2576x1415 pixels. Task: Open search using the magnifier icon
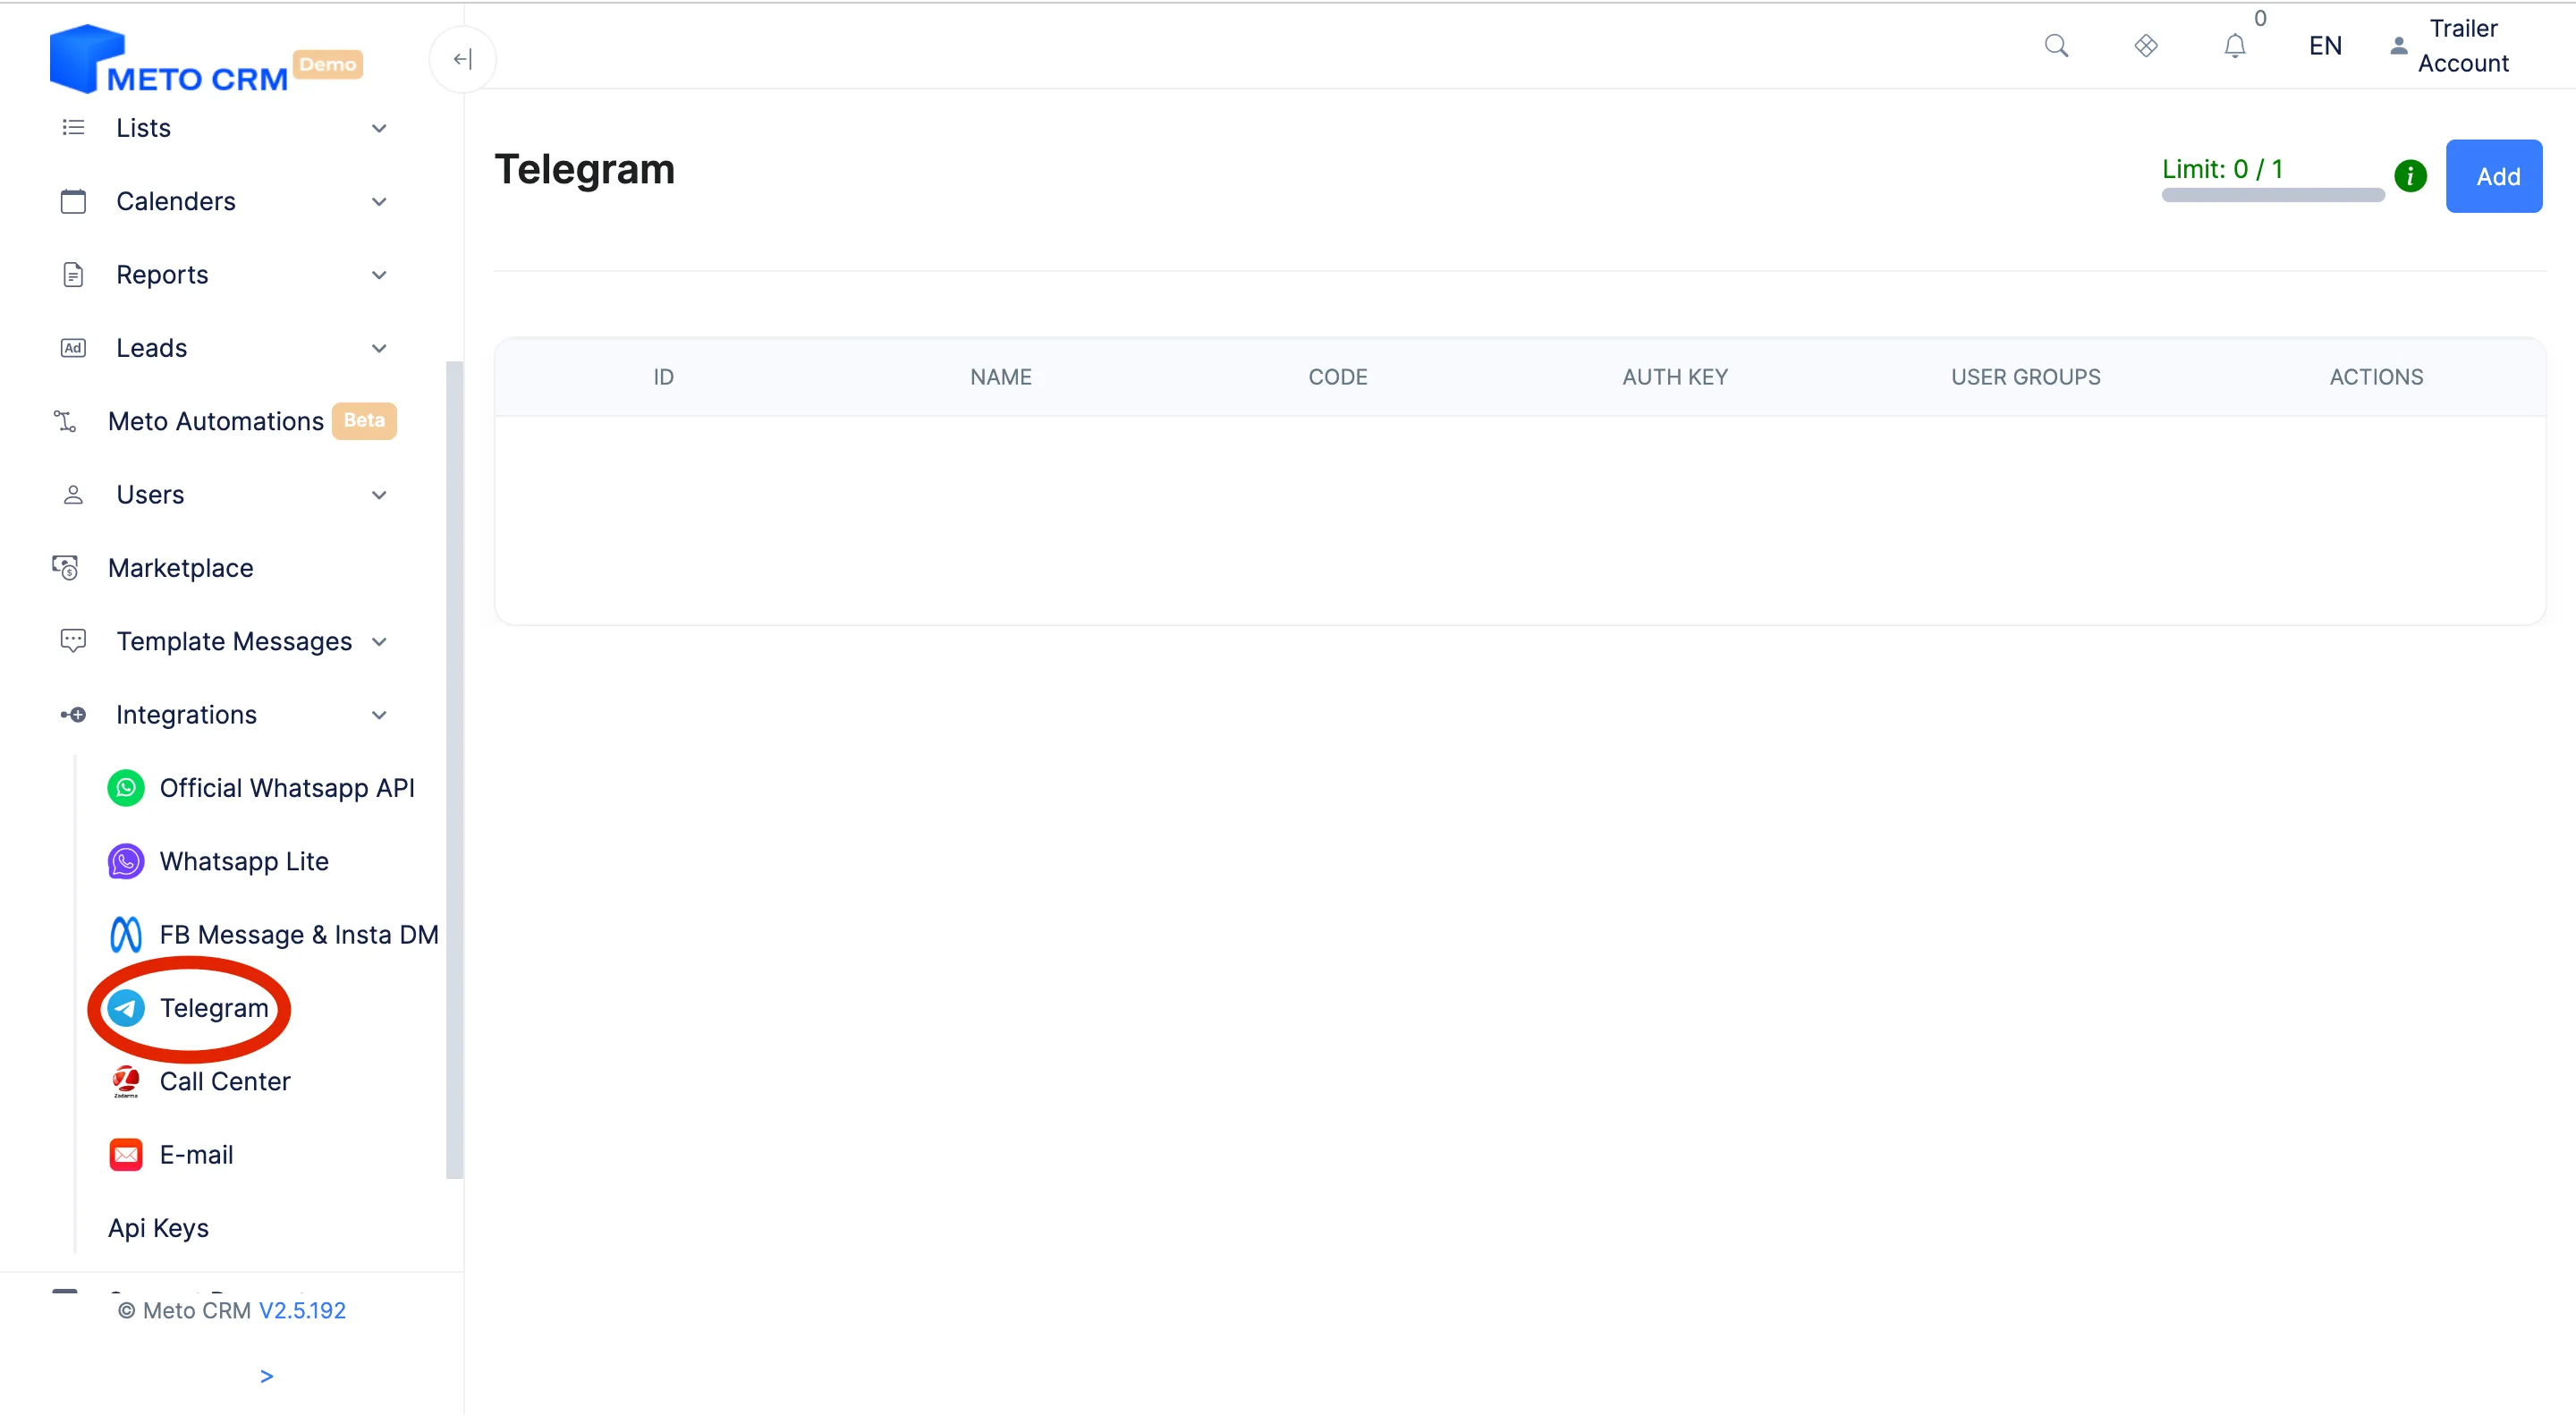[2056, 46]
